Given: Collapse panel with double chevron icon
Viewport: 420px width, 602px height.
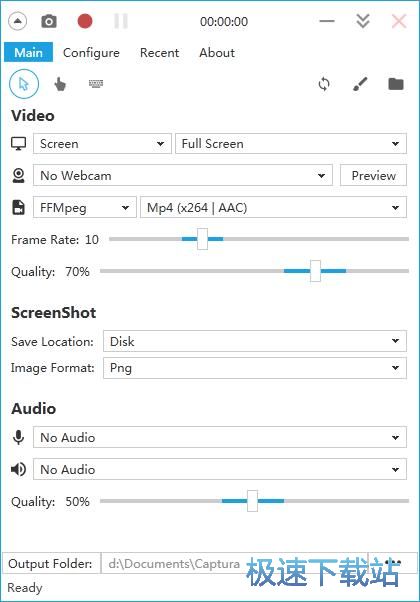Looking at the screenshot, I should (x=363, y=22).
